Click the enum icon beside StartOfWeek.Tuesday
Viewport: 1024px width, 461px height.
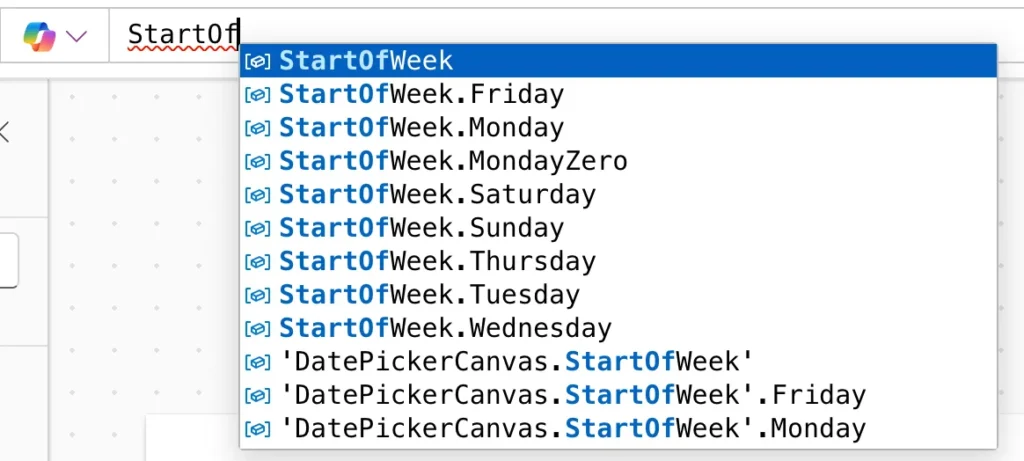click(257, 294)
